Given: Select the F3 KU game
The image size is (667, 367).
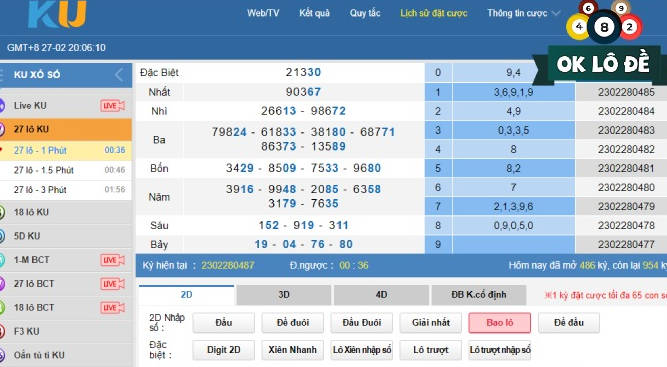Looking at the screenshot, I should pos(66,331).
